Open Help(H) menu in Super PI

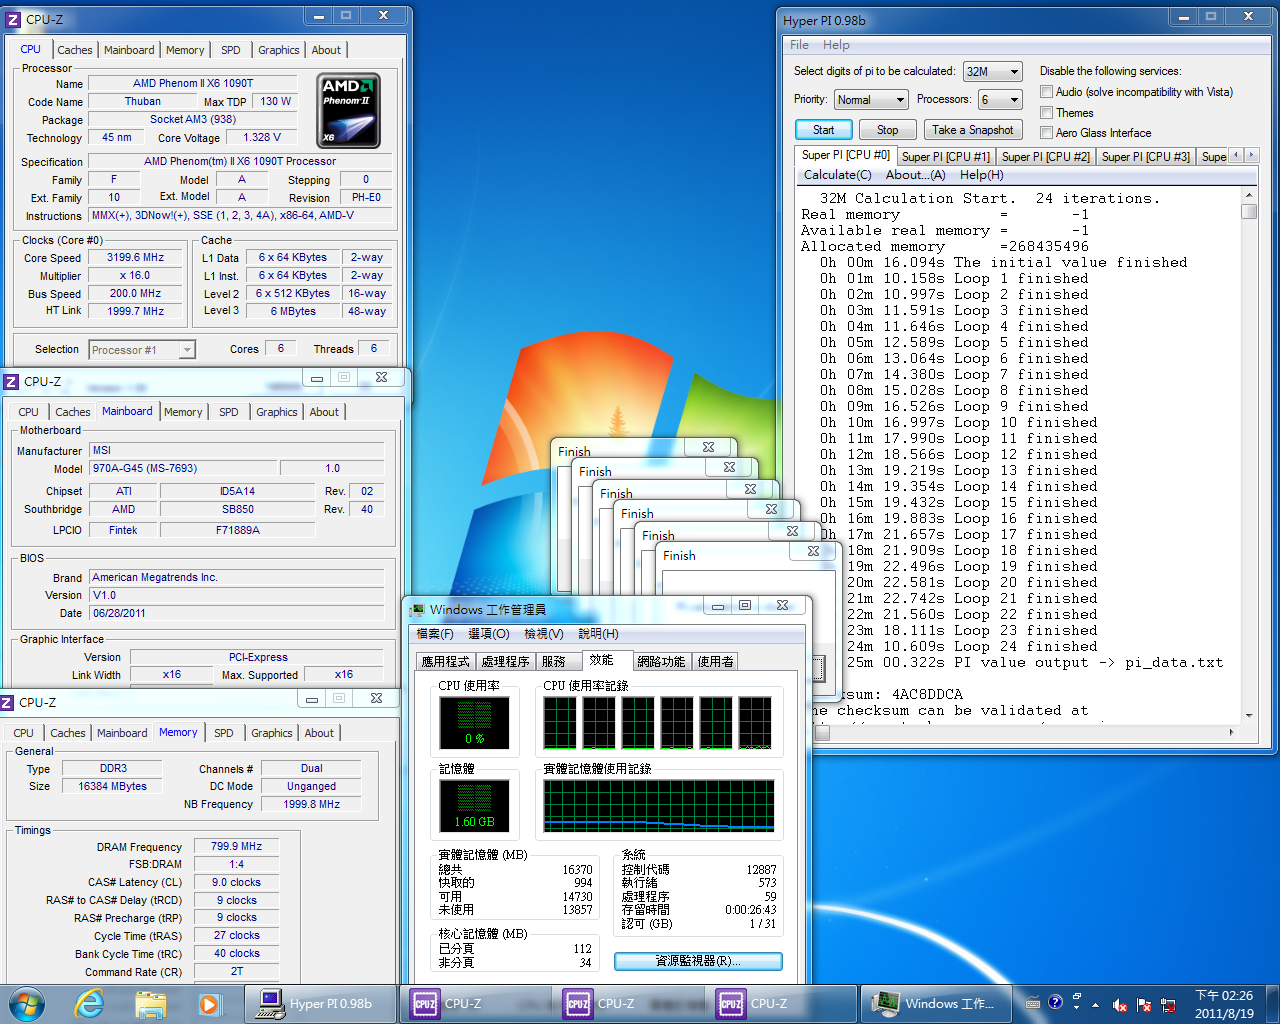982,175
